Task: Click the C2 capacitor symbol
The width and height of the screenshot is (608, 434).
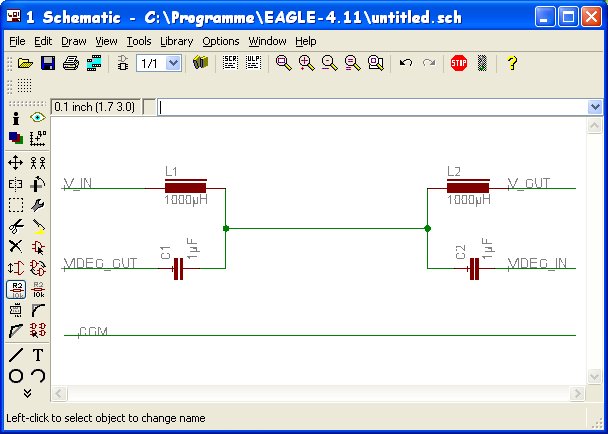Action: (x=474, y=268)
